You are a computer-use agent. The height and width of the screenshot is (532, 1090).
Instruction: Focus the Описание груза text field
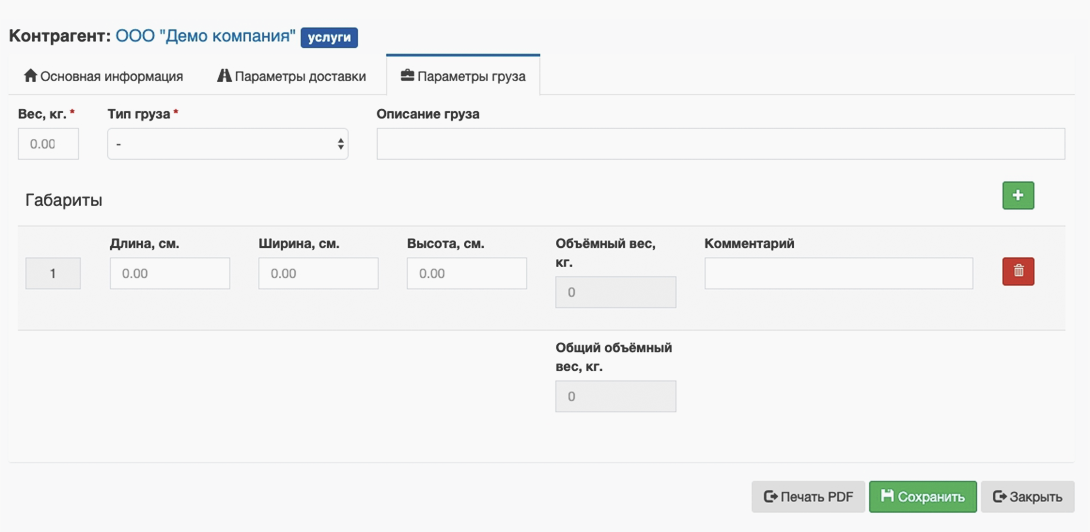coord(721,144)
